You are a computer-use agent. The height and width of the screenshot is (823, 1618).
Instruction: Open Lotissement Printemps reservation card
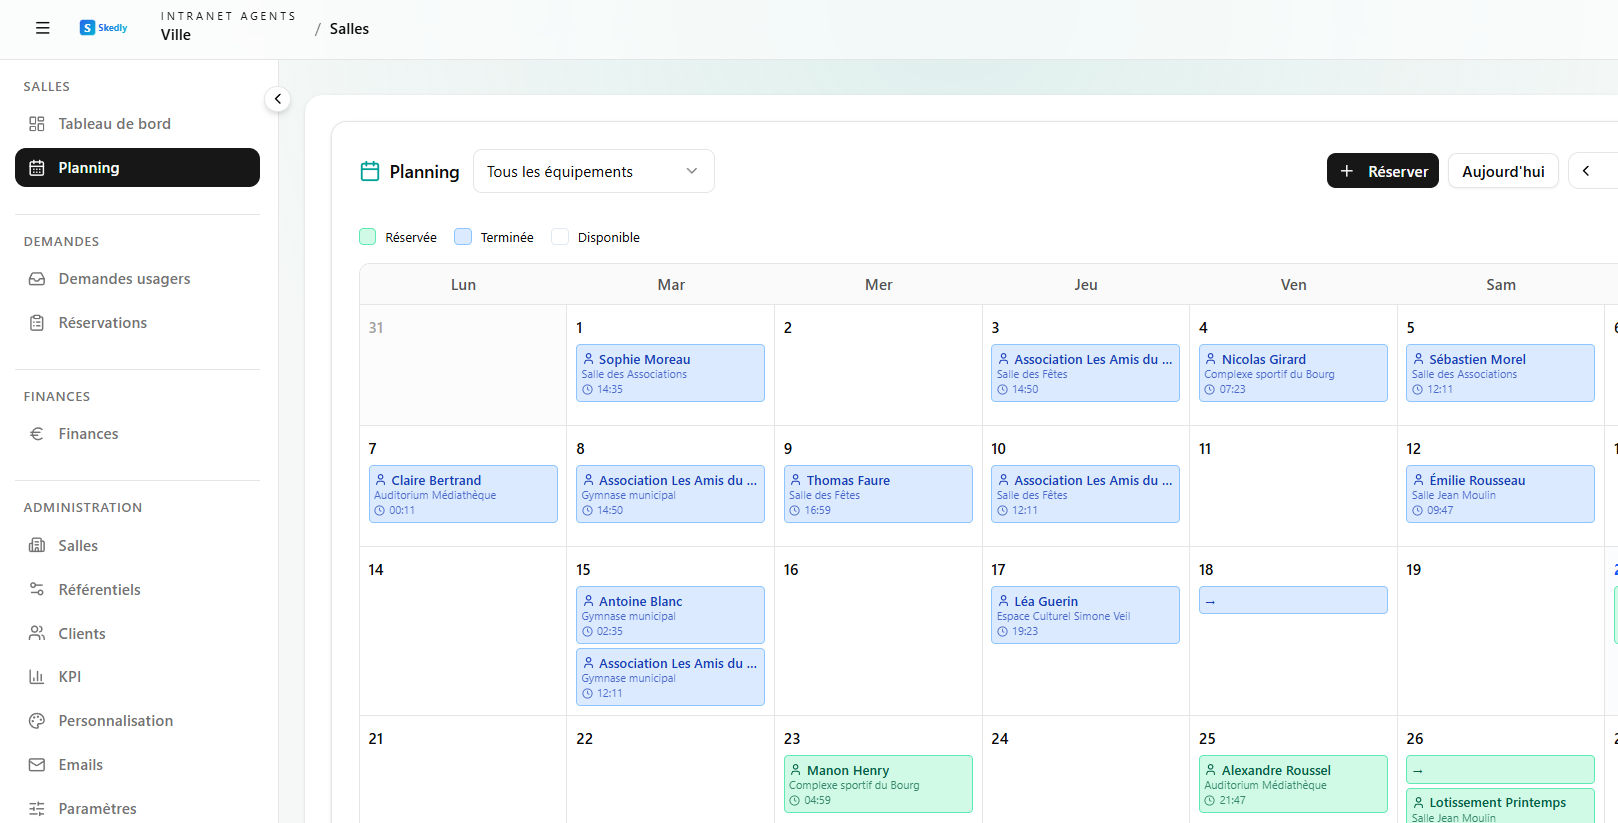[x=1500, y=805]
